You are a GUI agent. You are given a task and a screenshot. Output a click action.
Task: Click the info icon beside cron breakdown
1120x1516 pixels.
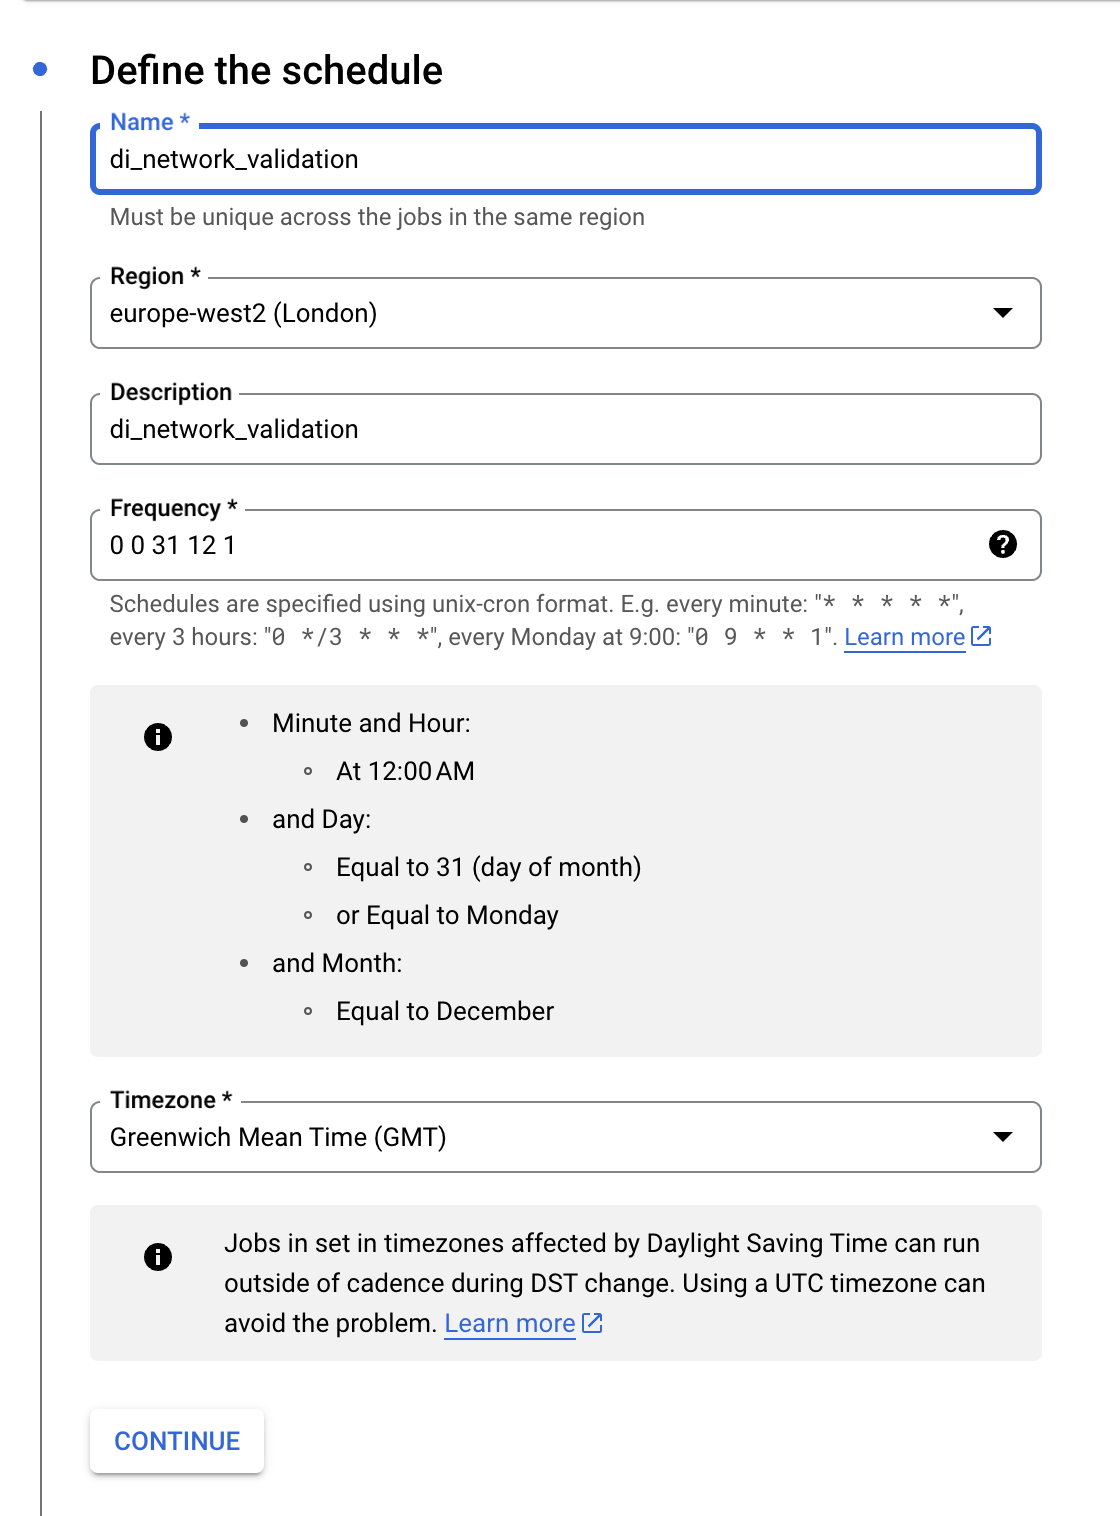(x=158, y=737)
